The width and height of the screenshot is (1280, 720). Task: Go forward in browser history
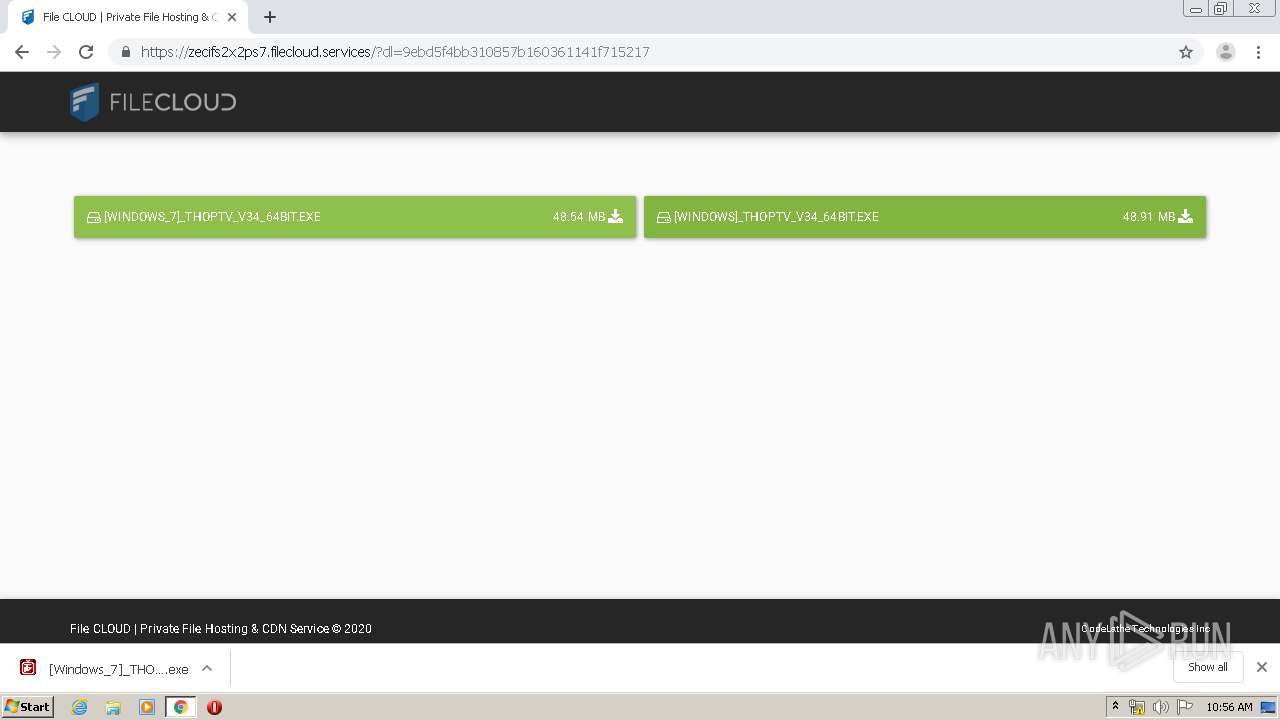pos(54,52)
